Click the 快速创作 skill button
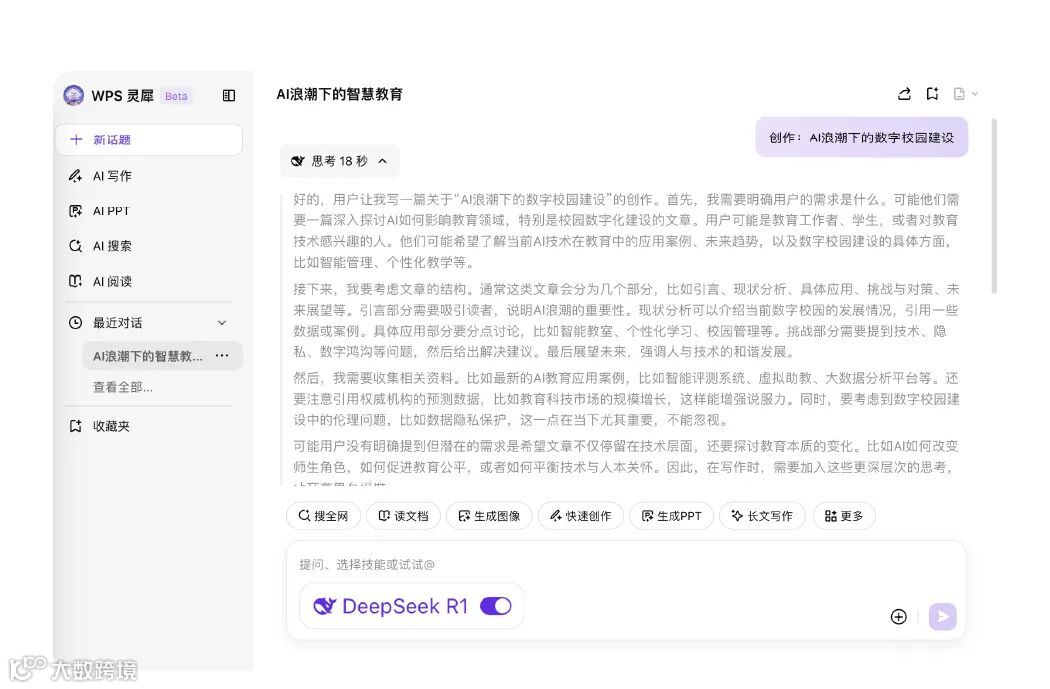 (x=581, y=516)
